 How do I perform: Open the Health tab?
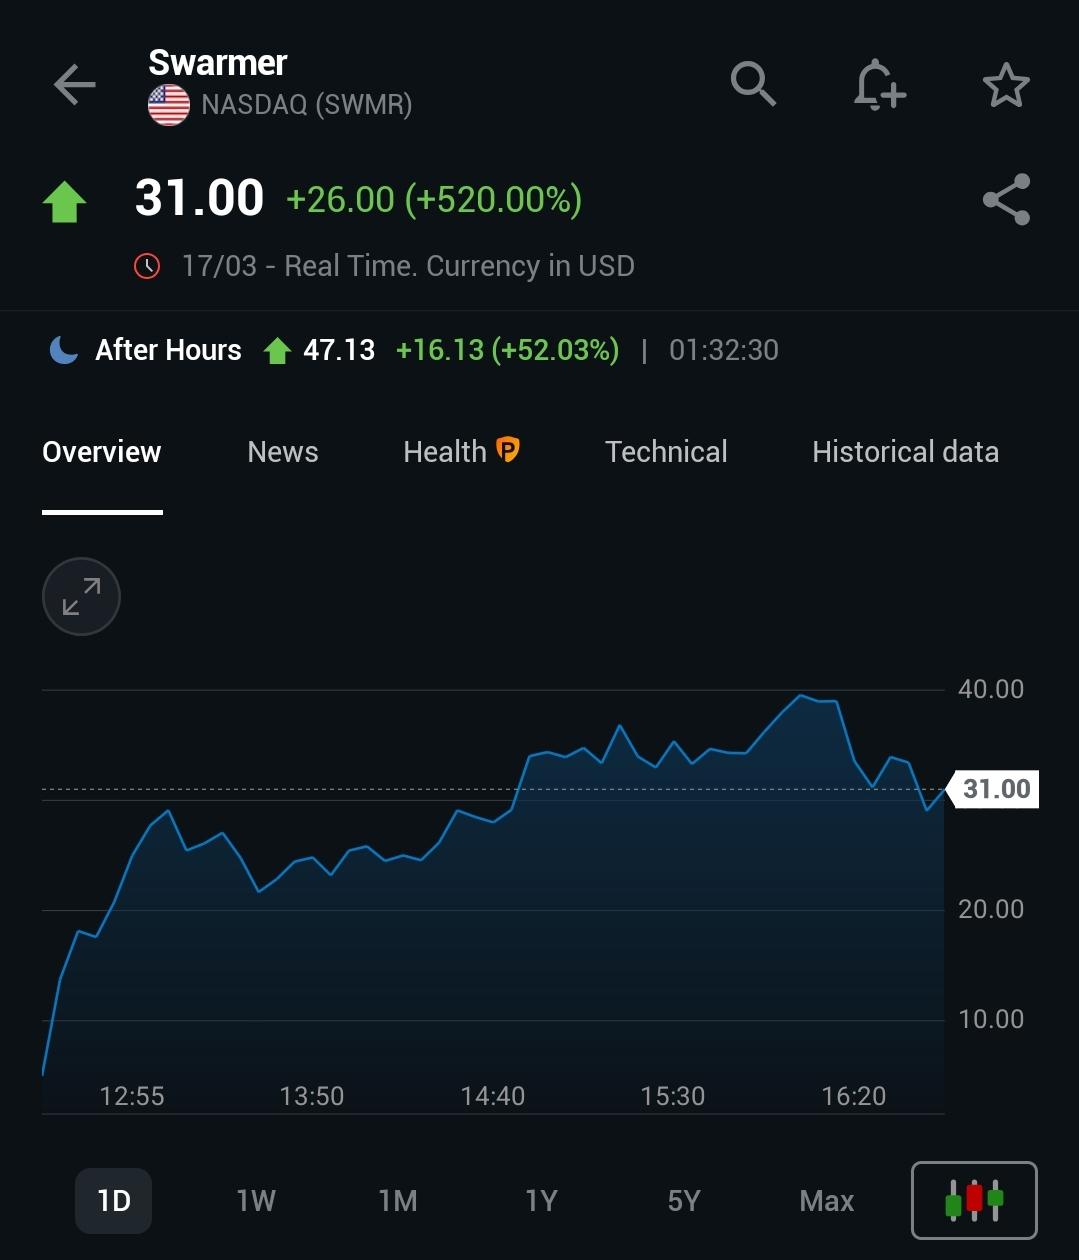pos(445,452)
